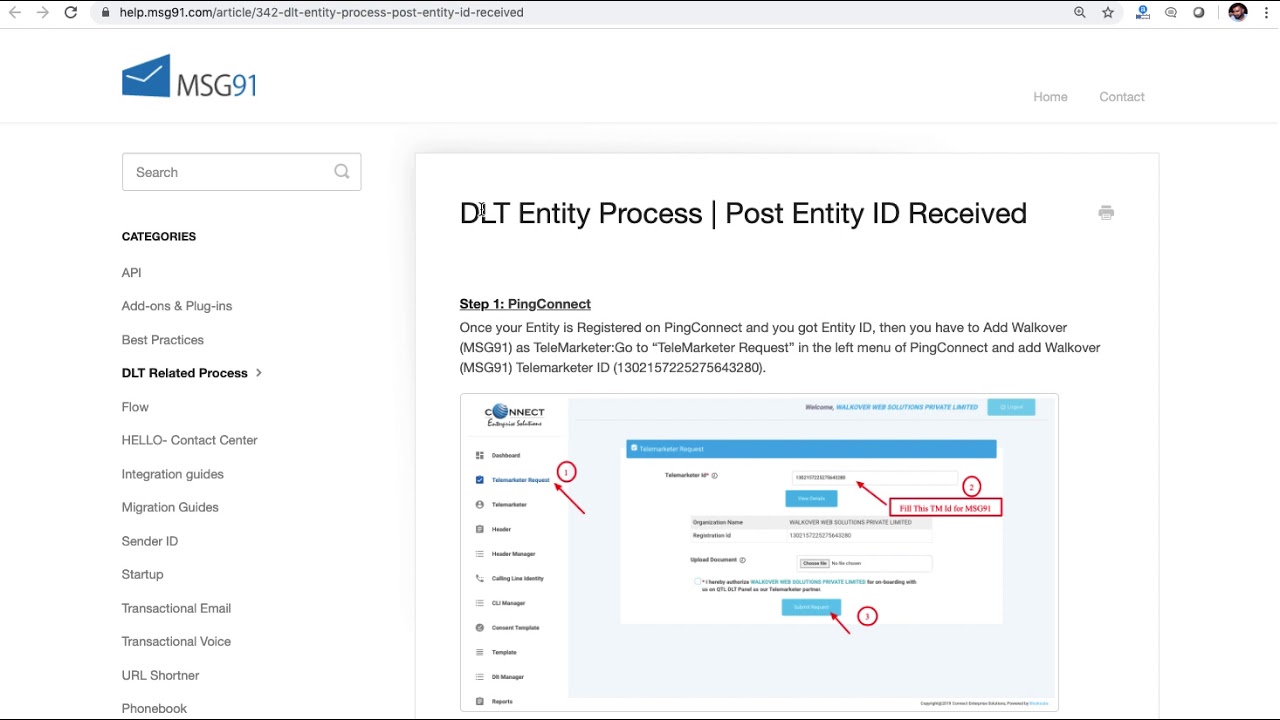Open Startup category
Screen dimensions: 1280x720
coord(142,574)
